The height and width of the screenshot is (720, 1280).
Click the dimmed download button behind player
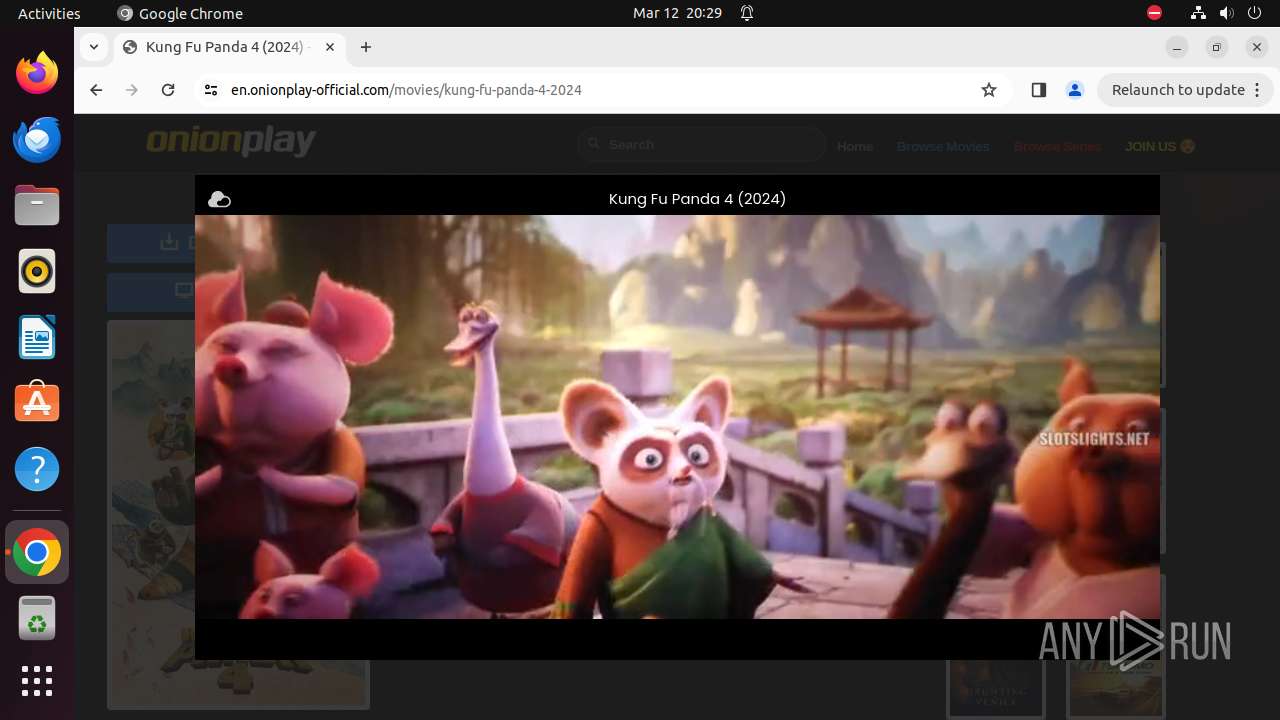(151, 242)
